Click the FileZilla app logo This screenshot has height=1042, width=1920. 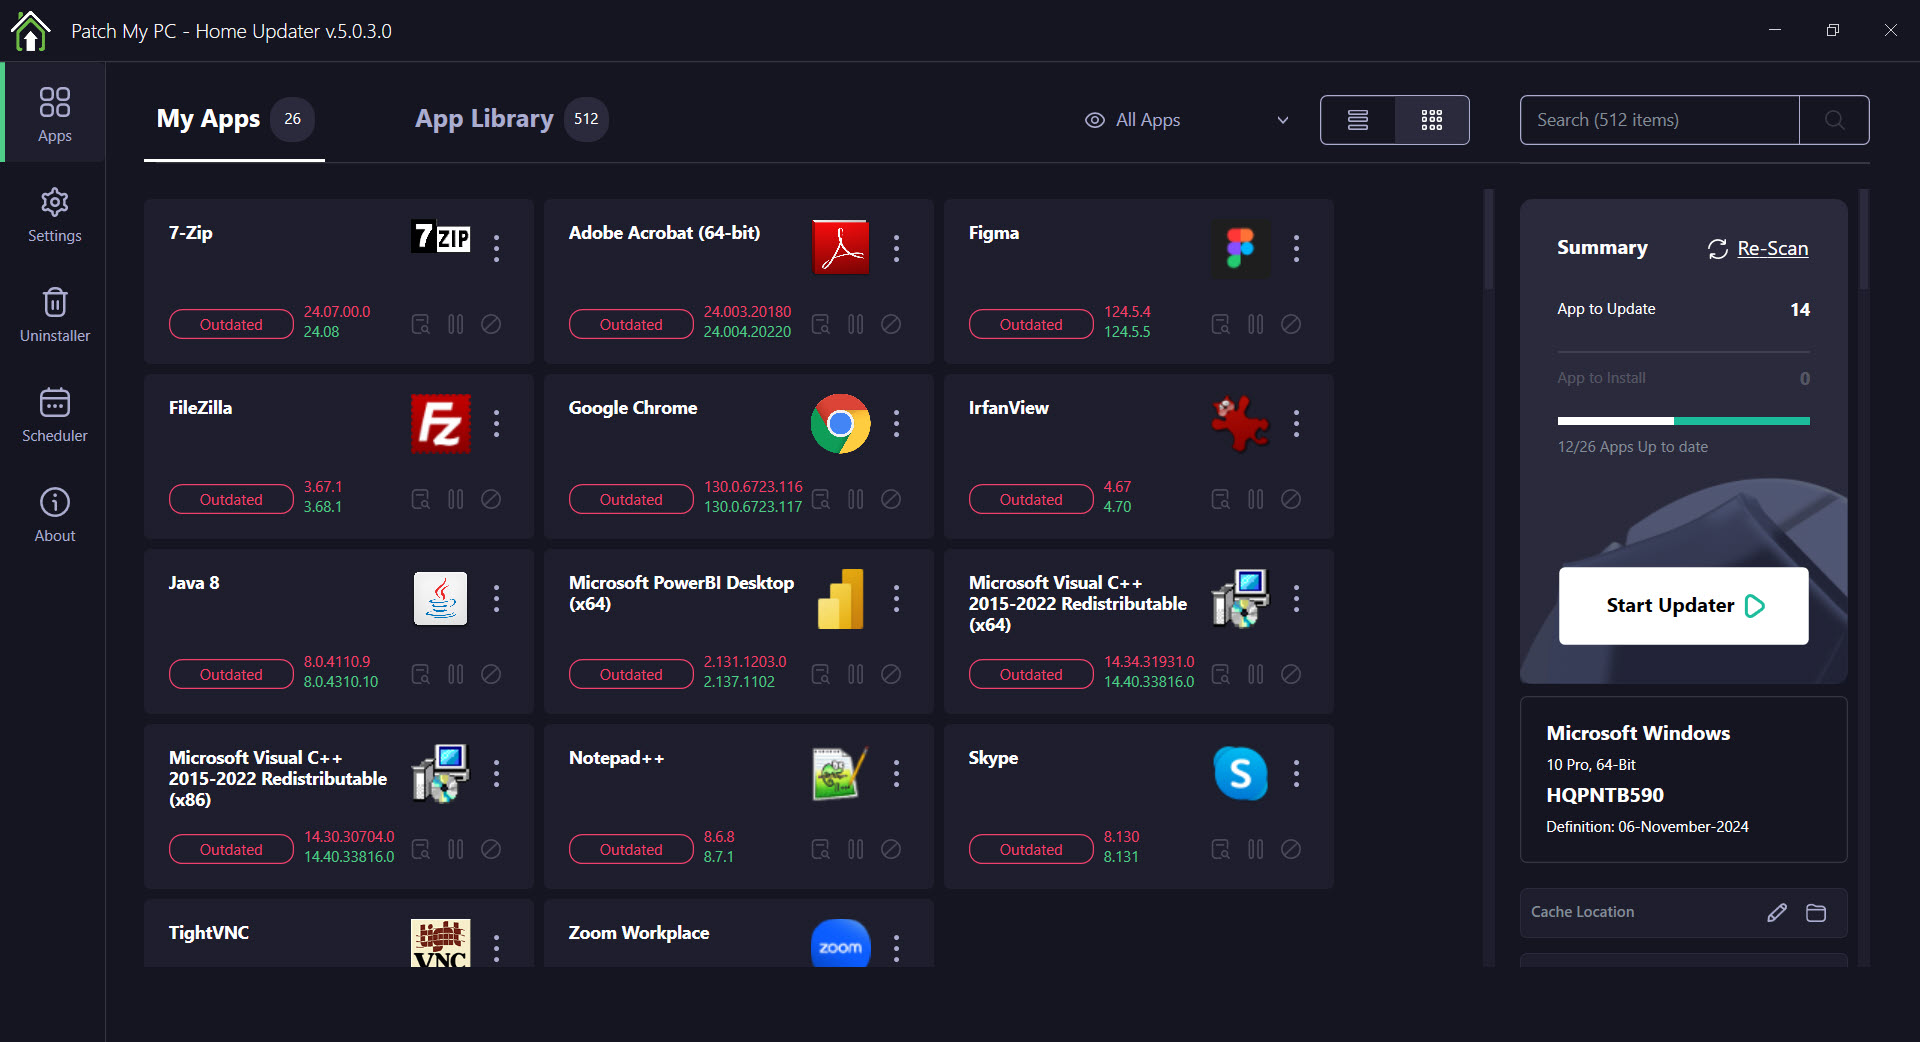coord(441,423)
